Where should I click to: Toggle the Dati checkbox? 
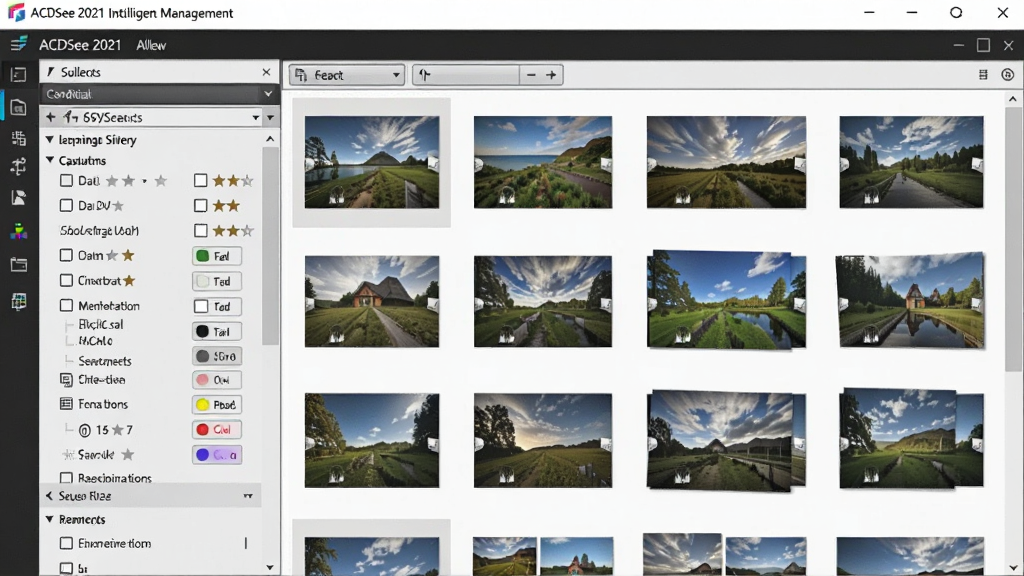(x=66, y=181)
